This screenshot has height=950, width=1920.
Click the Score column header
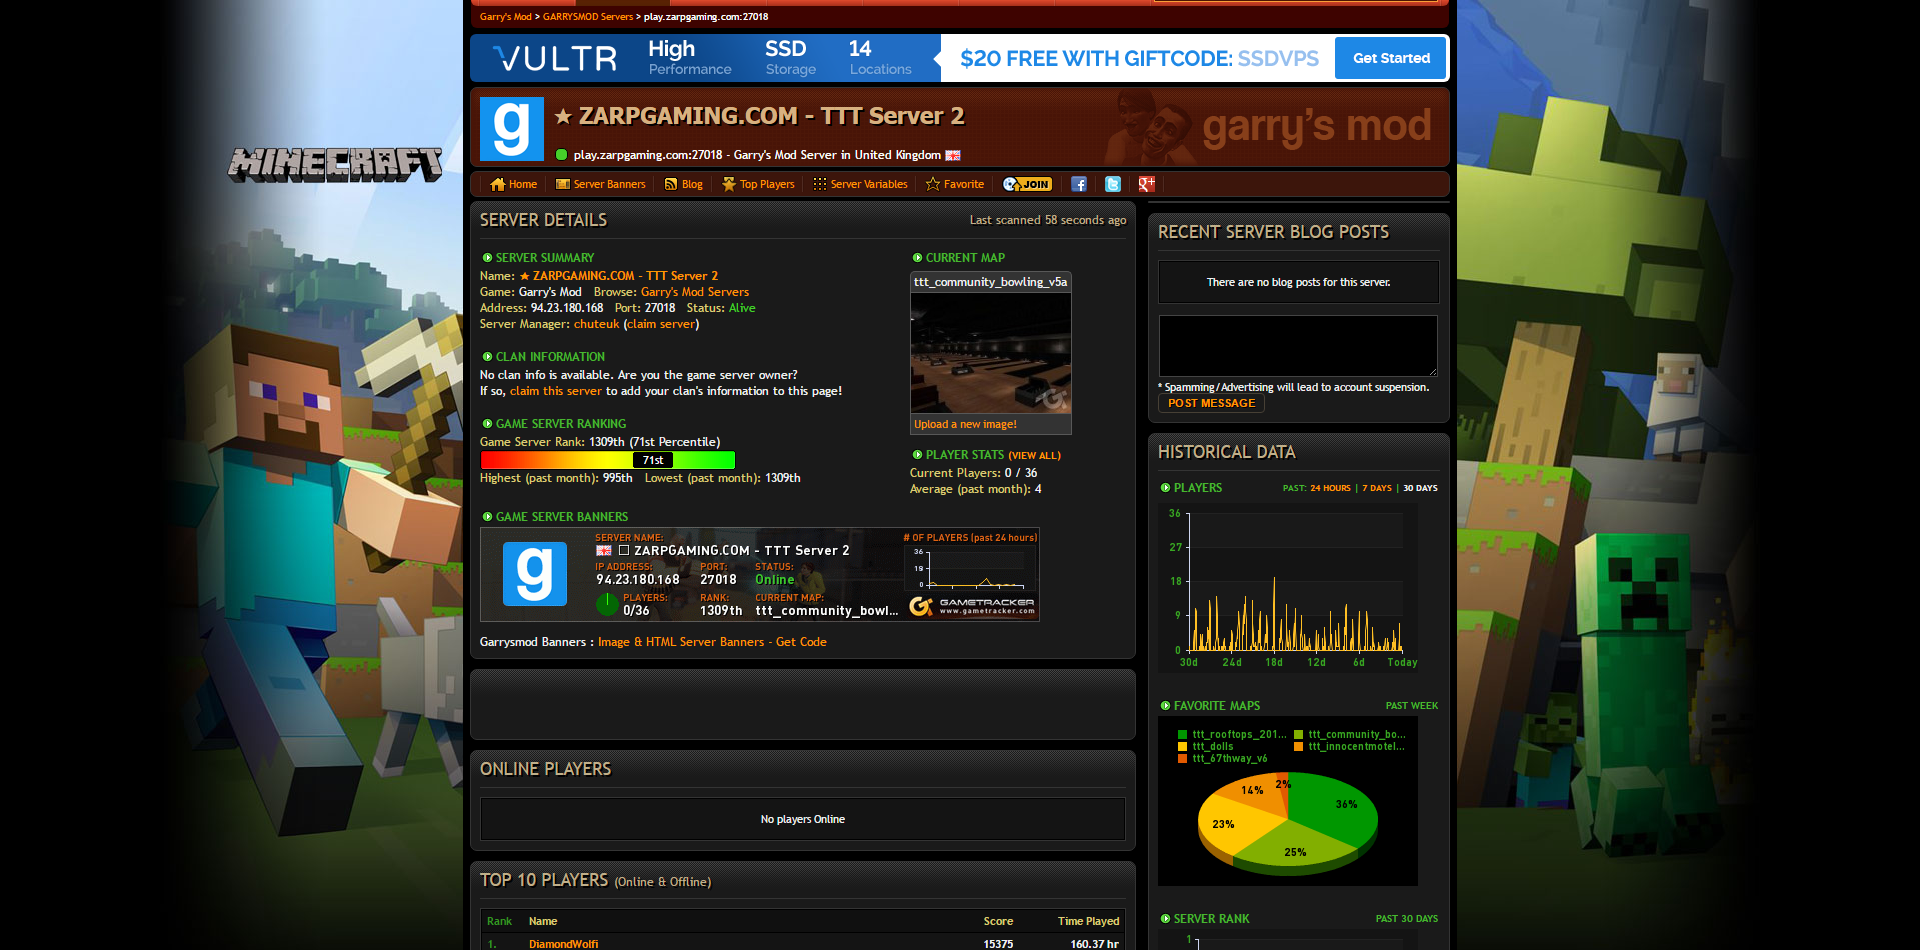coord(998,922)
